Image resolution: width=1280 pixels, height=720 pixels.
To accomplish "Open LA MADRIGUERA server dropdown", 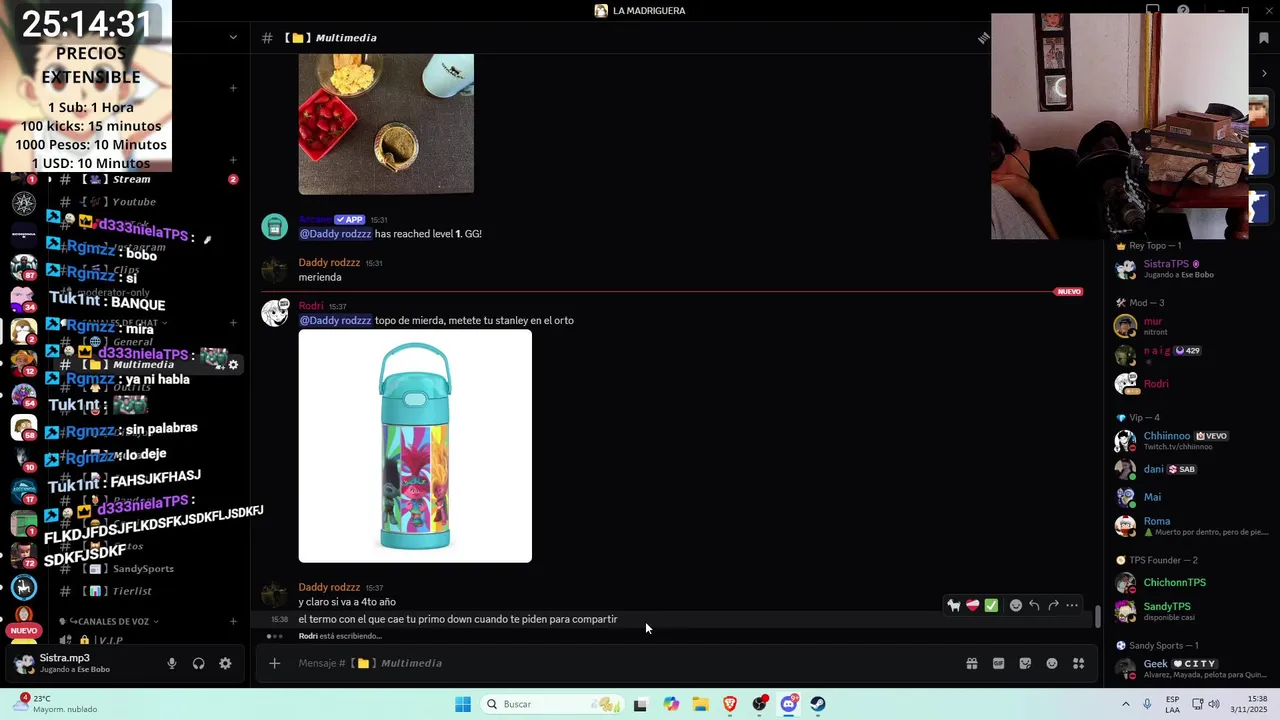I will coord(233,37).
